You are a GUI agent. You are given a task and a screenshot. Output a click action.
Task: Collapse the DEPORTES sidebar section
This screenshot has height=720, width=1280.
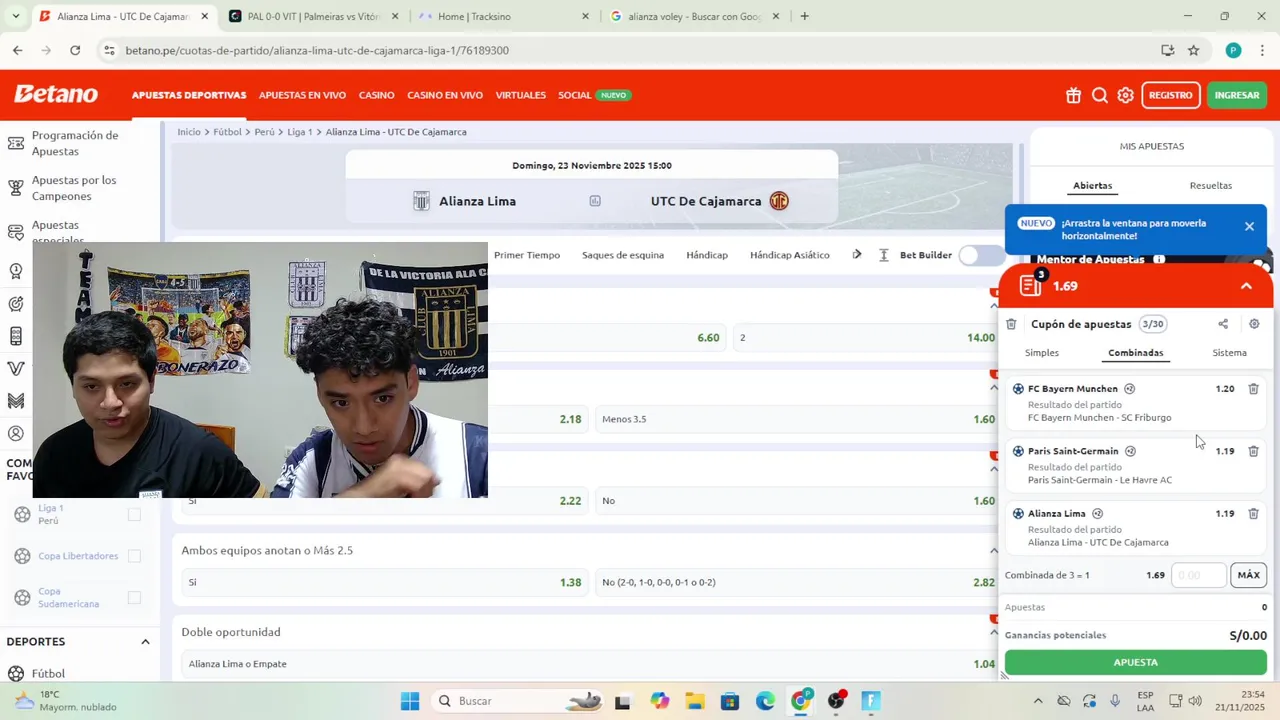pyautogui.click(x=145, y=642)
